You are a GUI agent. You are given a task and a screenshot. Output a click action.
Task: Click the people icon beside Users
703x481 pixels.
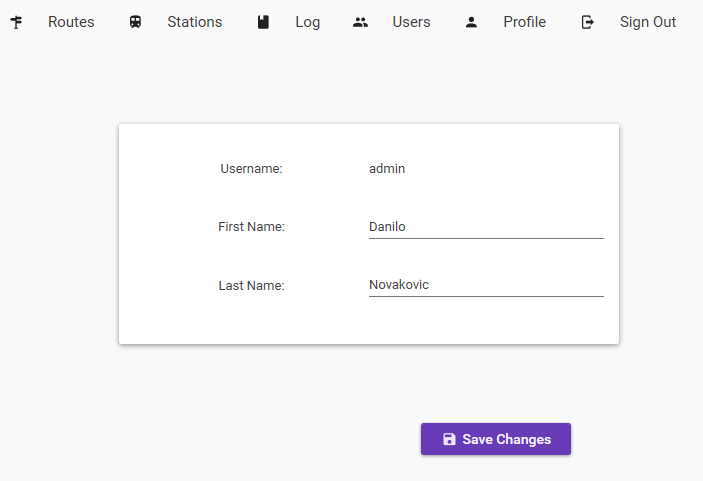[x=360, y=22]
